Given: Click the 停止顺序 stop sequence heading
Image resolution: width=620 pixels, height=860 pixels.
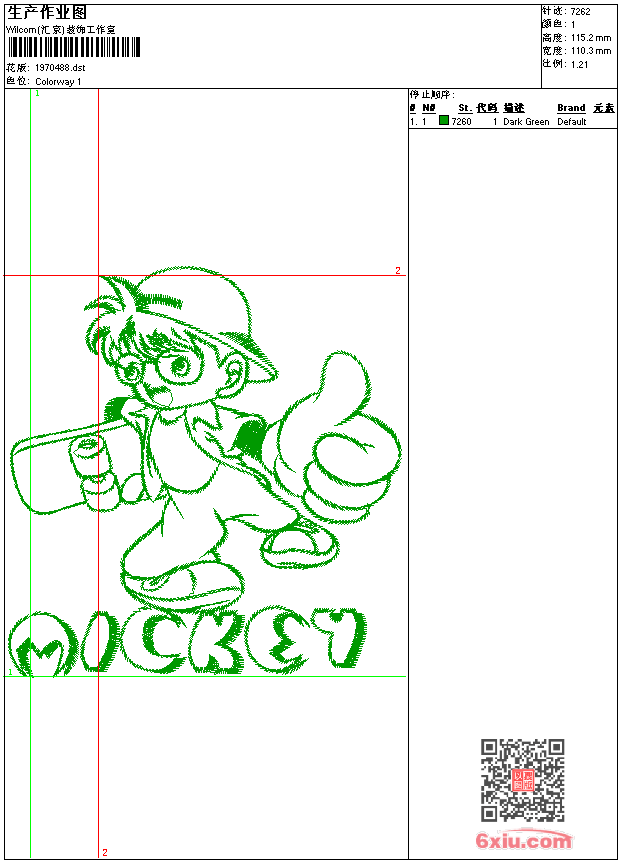Looking at the screenshot, I should coord(432,94).
